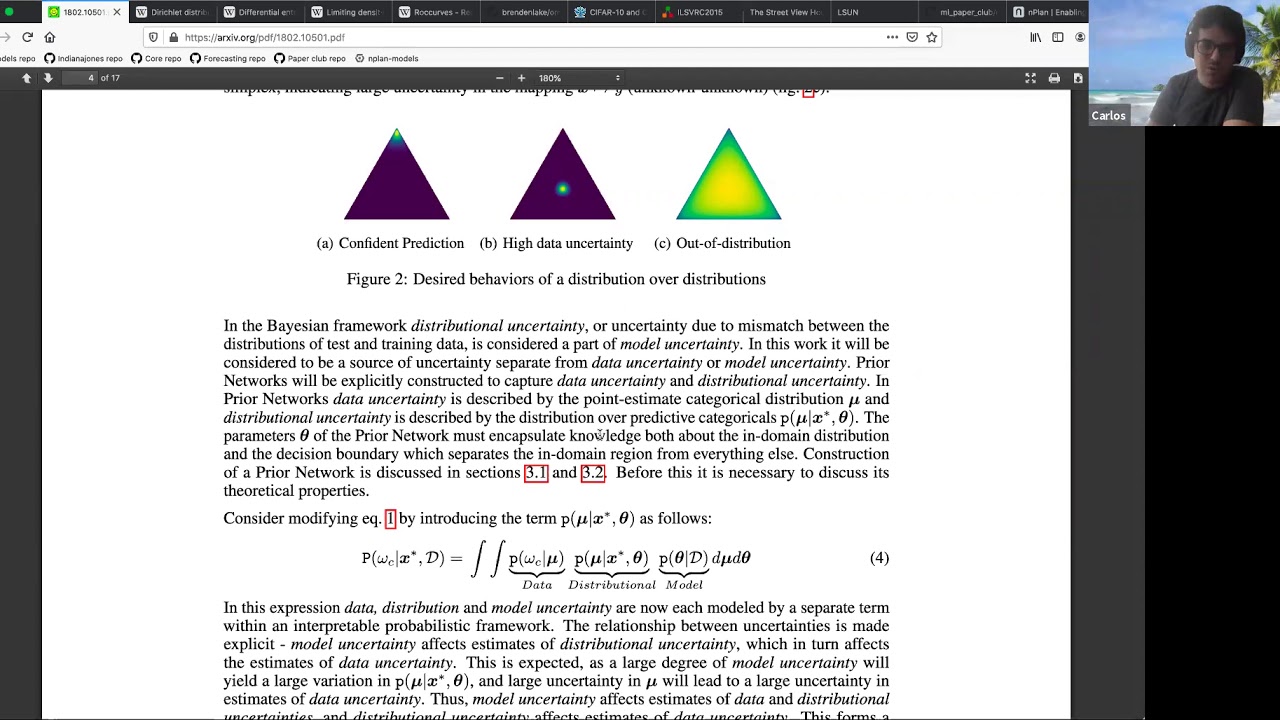Switch to Roccurves tab
The image size is (1280, 720).
(434, 12)
